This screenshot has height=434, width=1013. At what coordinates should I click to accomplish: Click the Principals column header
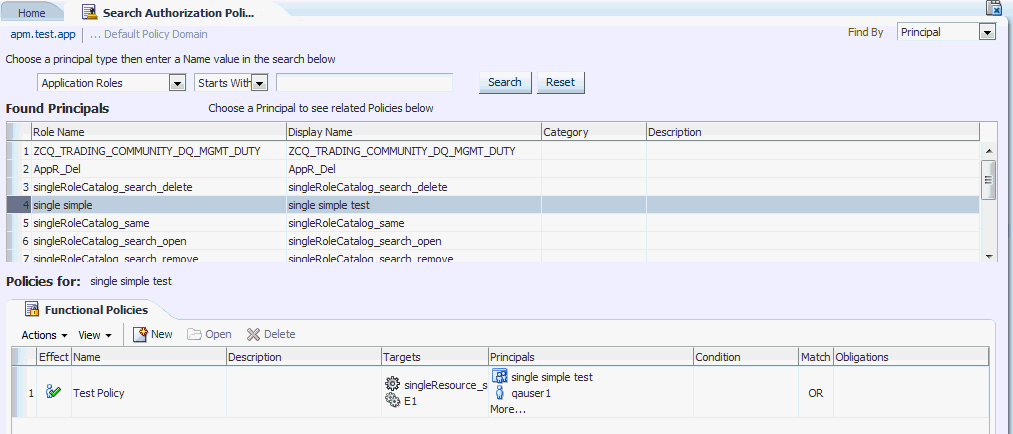[590, 357]
